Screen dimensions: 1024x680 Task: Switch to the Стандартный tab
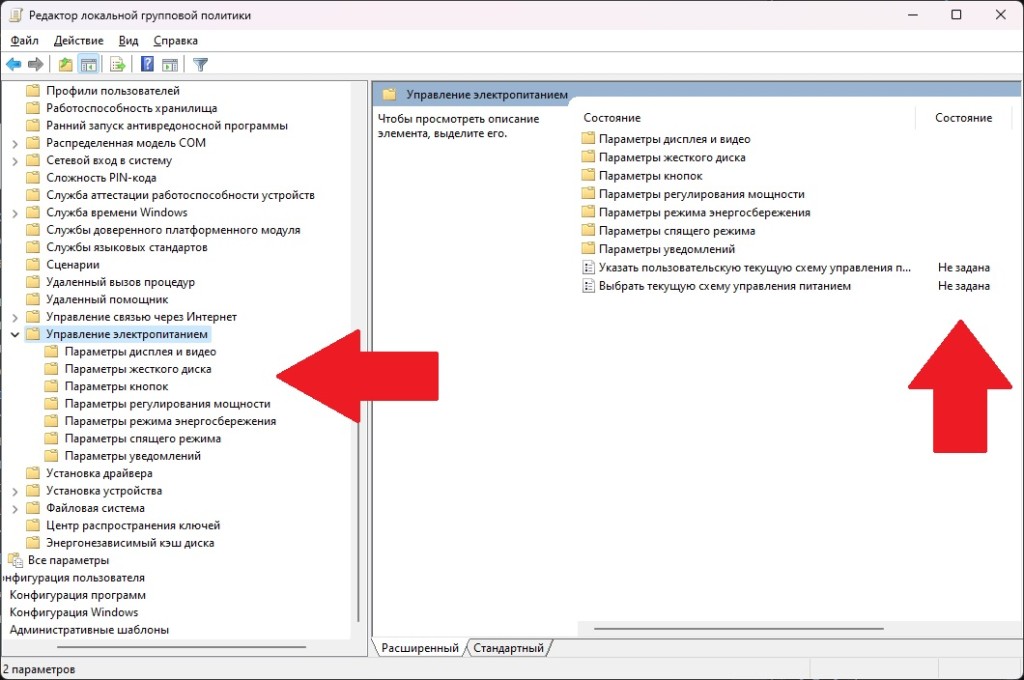click(x=509, y=648)
